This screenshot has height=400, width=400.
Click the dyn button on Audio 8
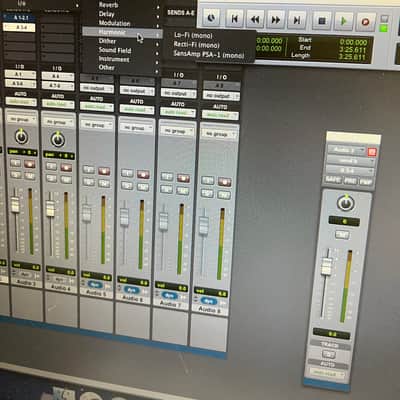tap(208, 301)
